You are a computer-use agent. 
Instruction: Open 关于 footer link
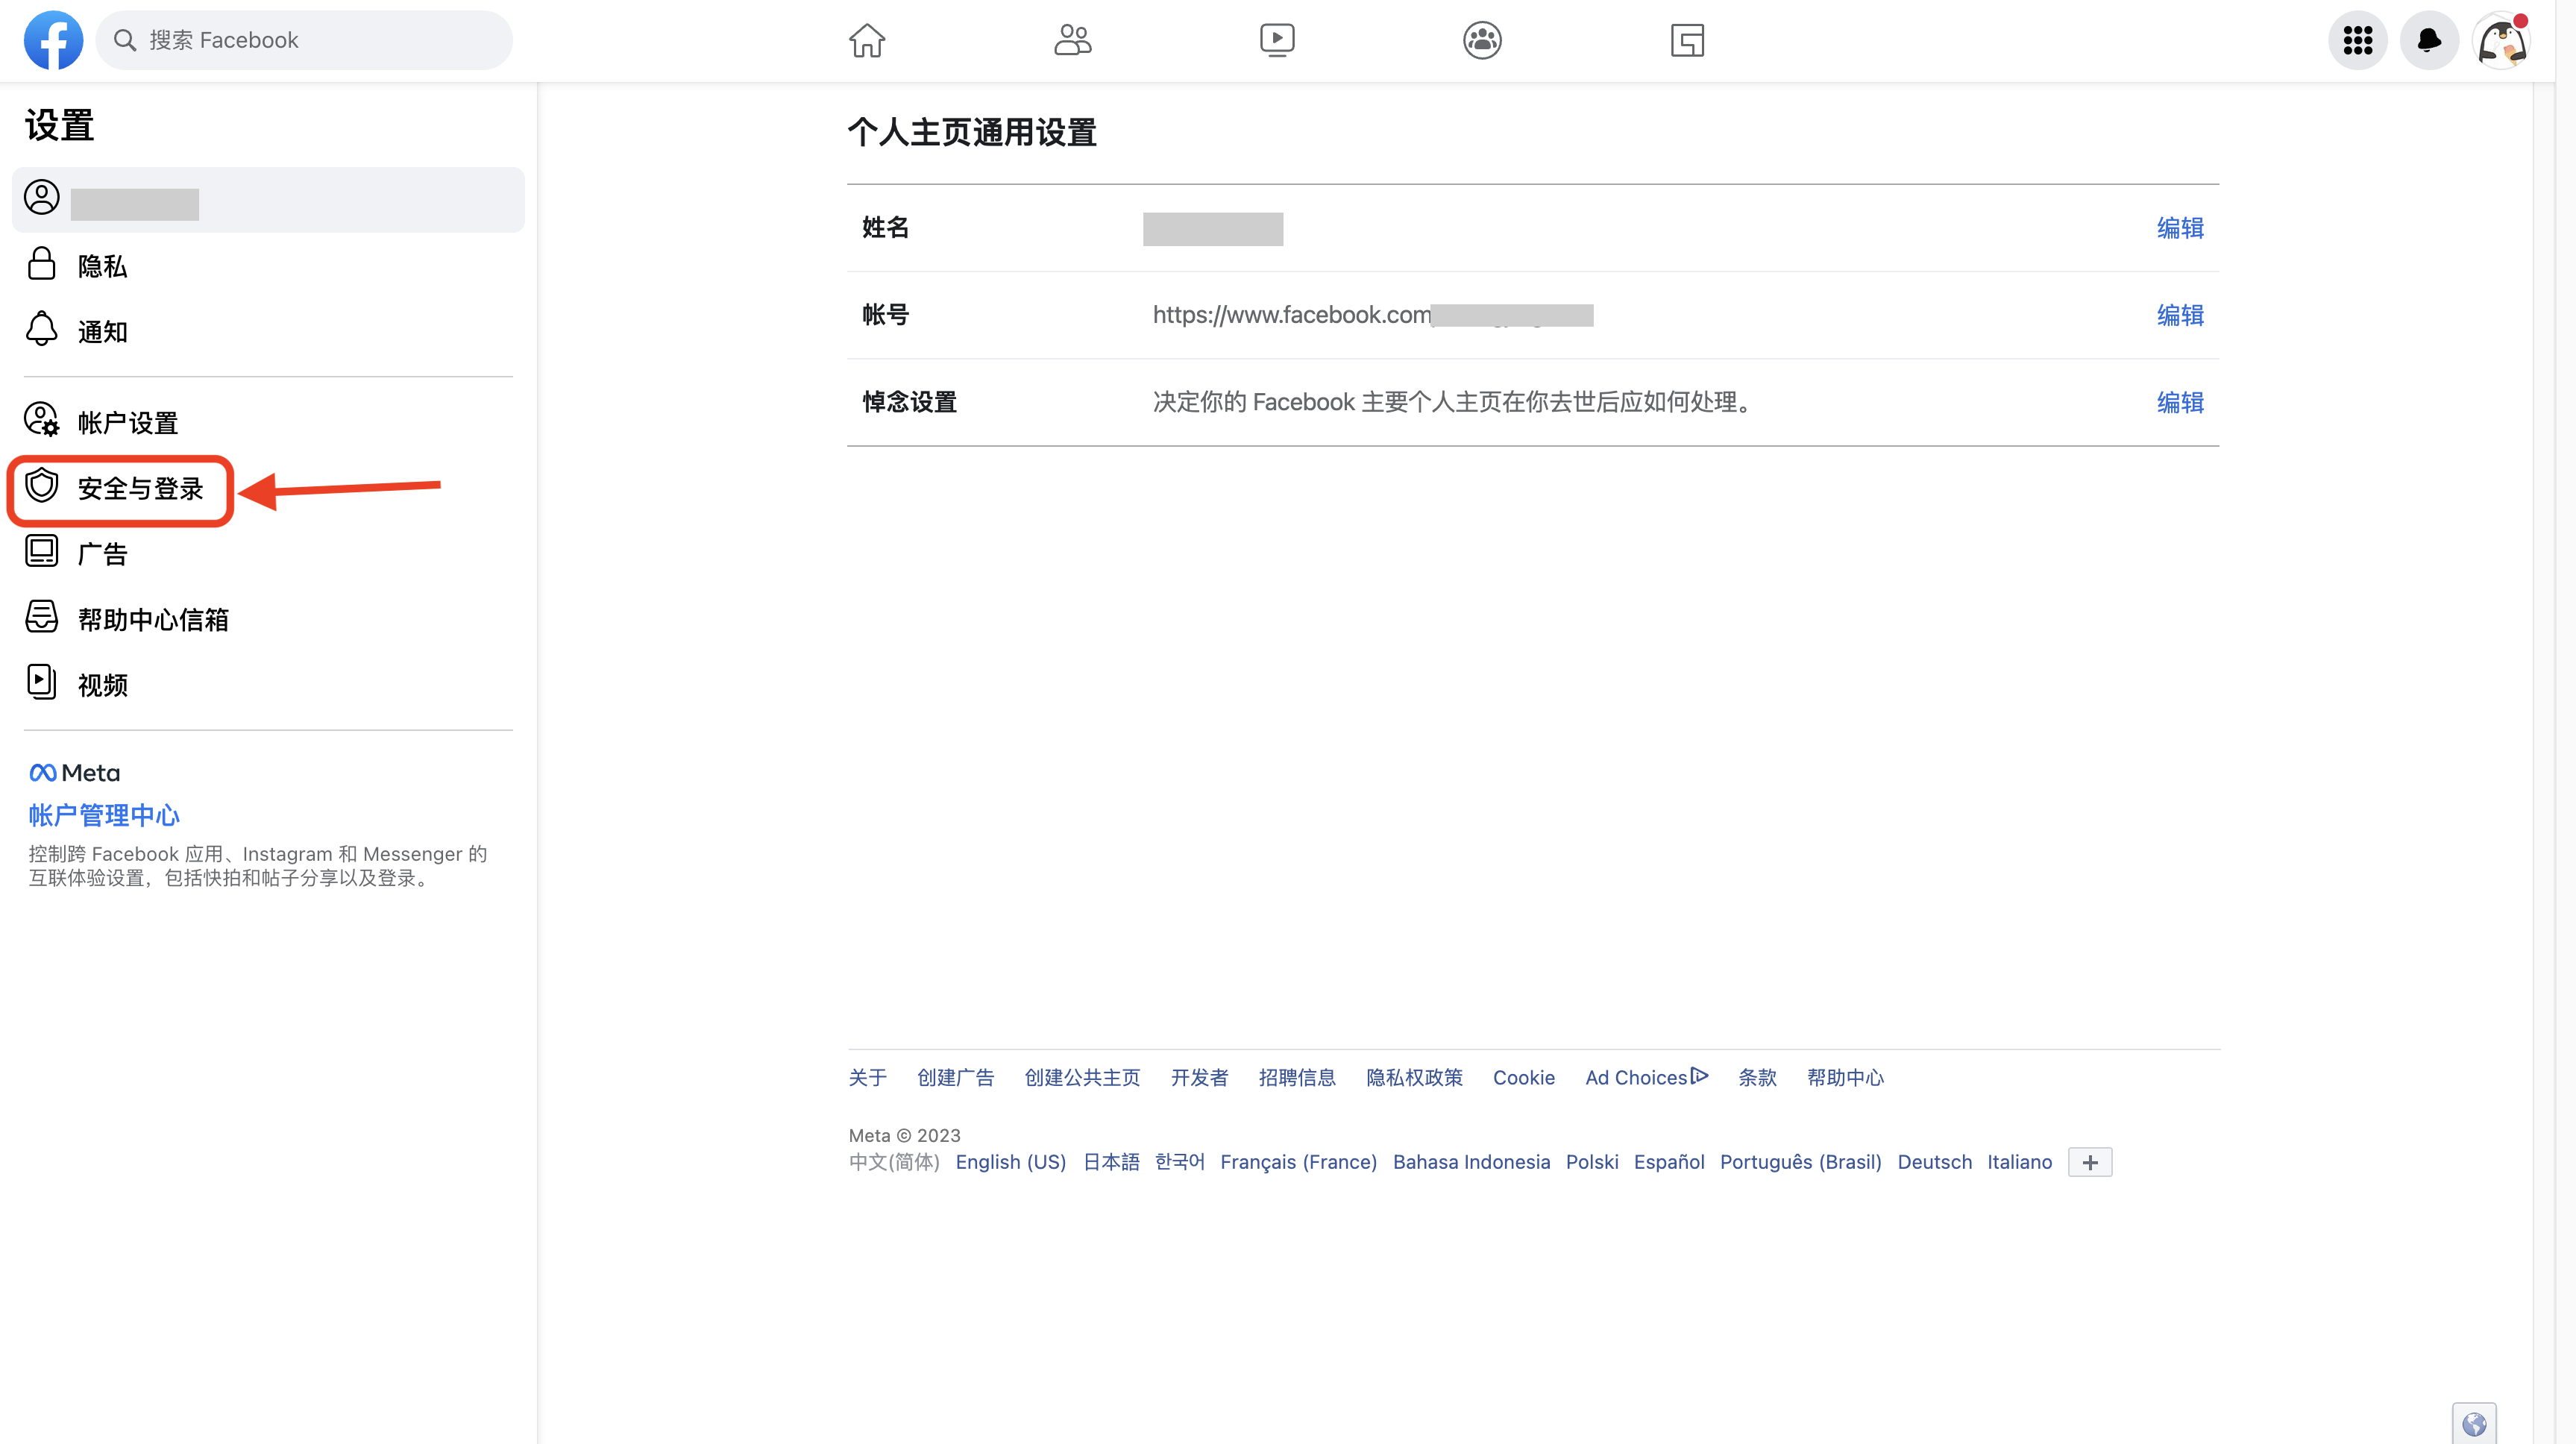click(x=867, y=1077)
